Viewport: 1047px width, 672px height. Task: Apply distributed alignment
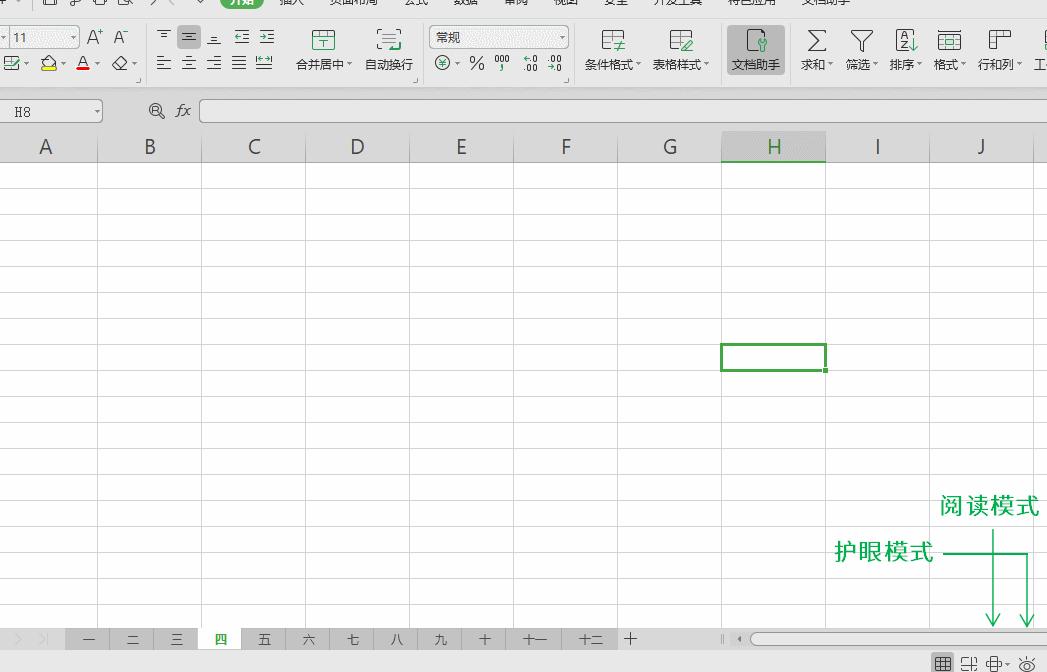(x=264, y=63)
